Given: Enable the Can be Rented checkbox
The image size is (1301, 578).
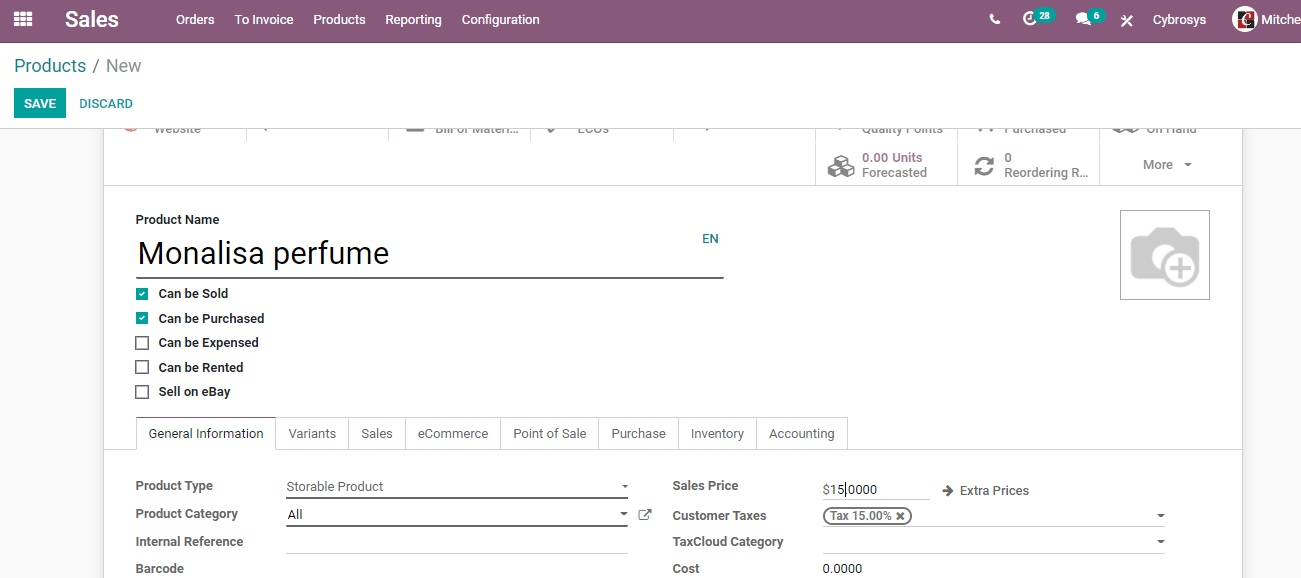Looking at the screenshot, I should pyautogui.click(x=142, y=367).
